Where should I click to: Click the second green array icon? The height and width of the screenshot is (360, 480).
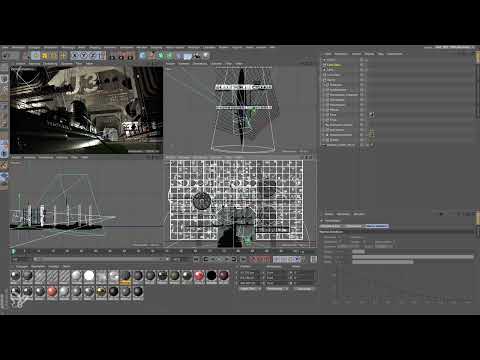click(x=170, y=56)
